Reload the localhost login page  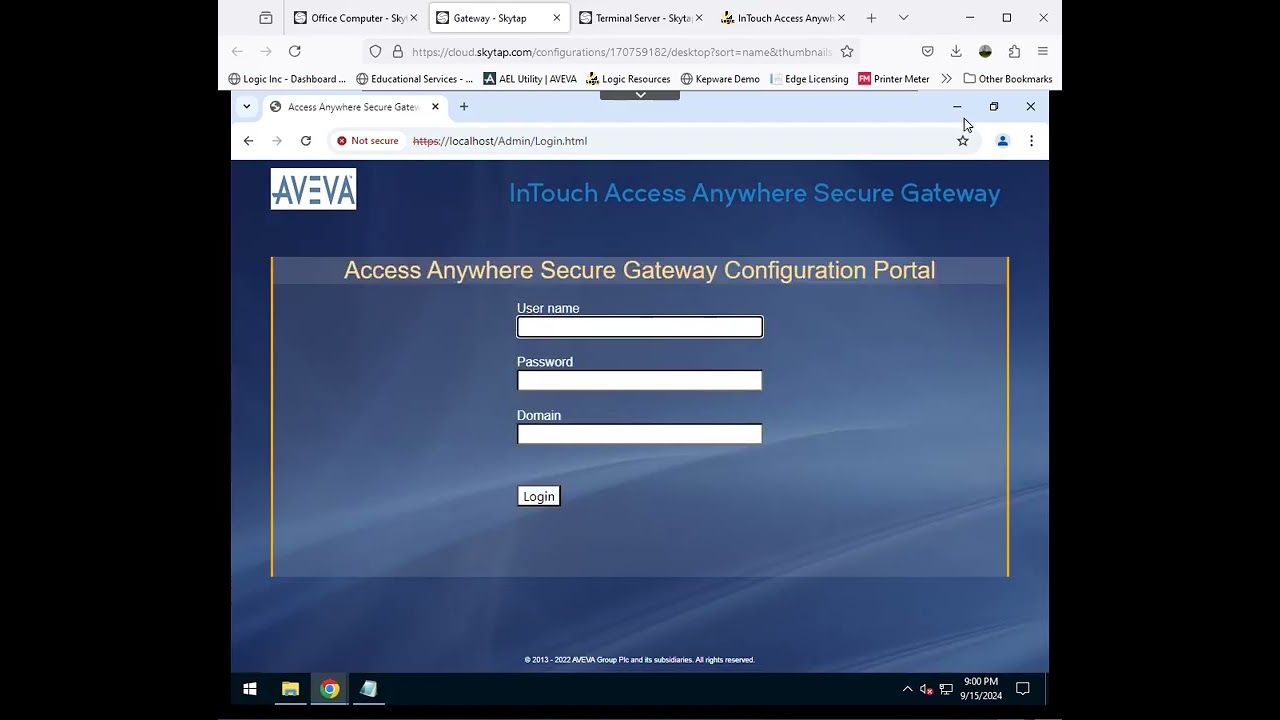306,141
